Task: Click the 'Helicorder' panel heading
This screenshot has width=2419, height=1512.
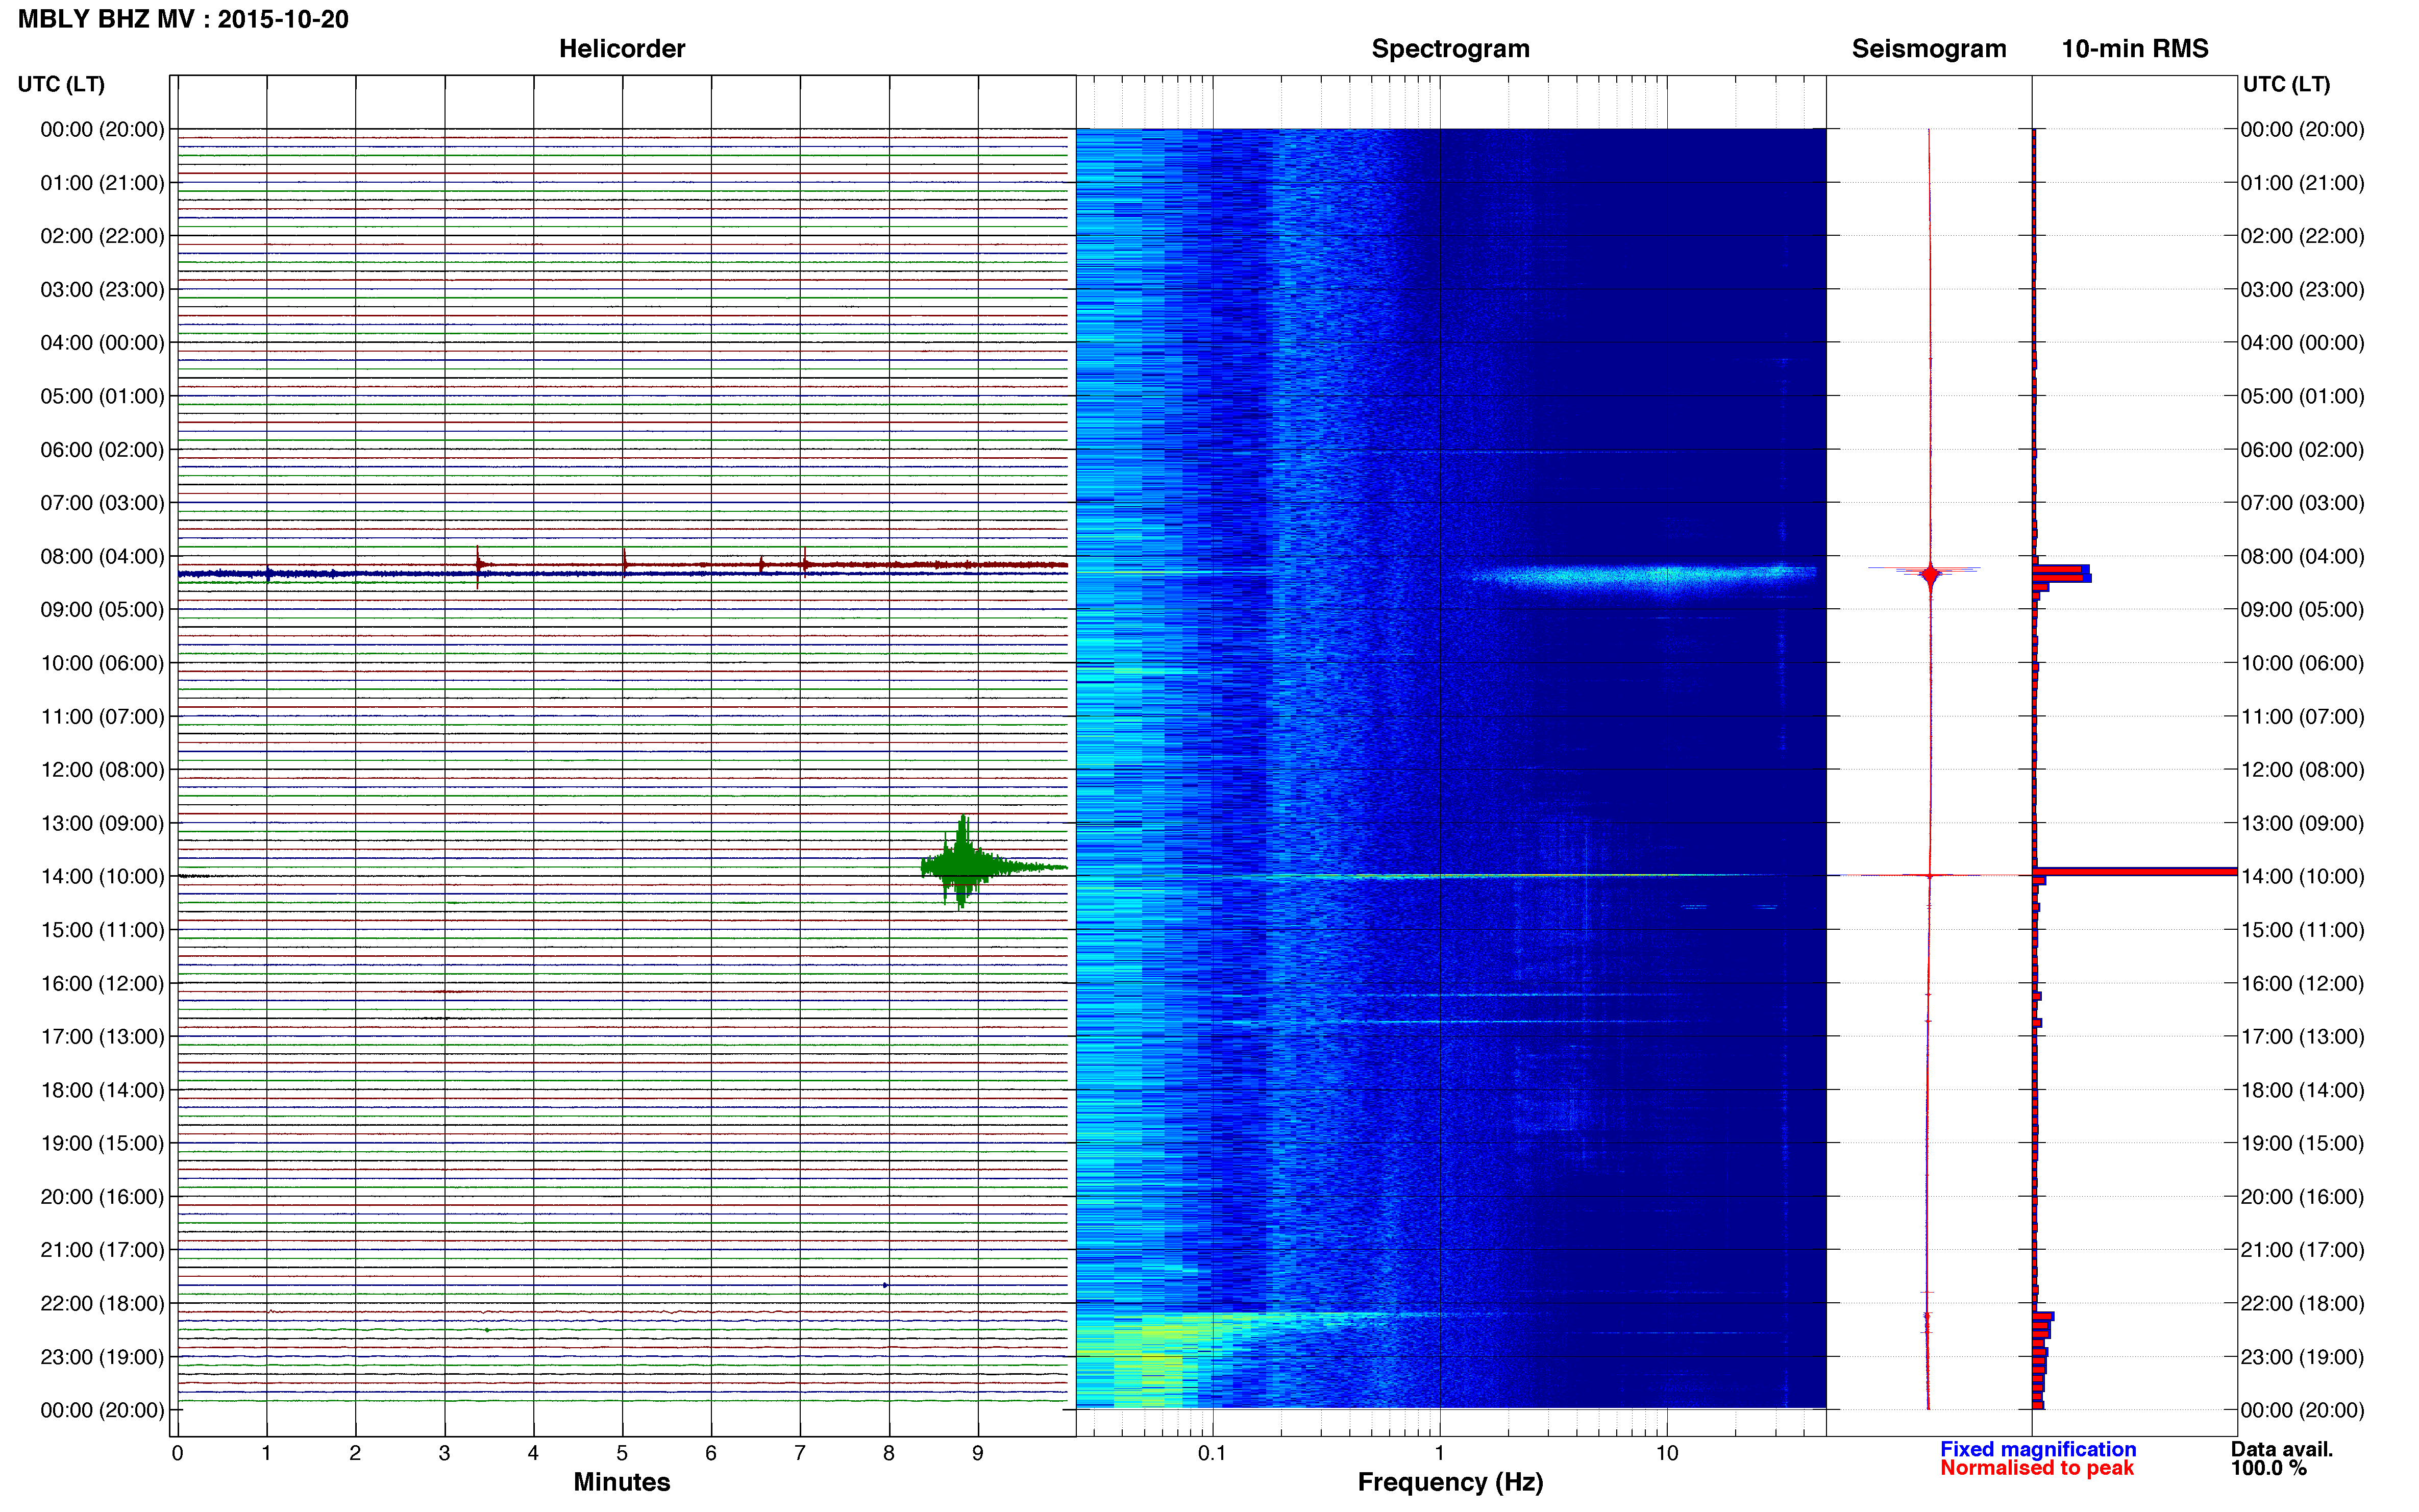Action: click(x=622, y=49)
